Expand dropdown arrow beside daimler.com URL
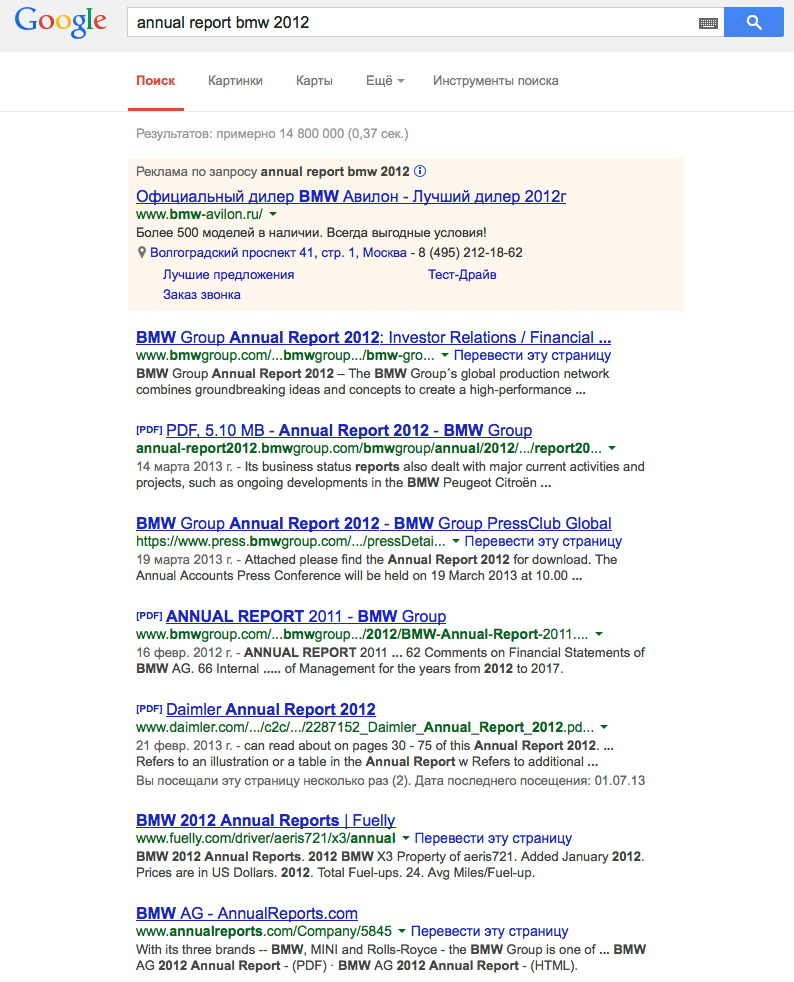This screenshot has height=982, width=794. click(x=604, y=727)
